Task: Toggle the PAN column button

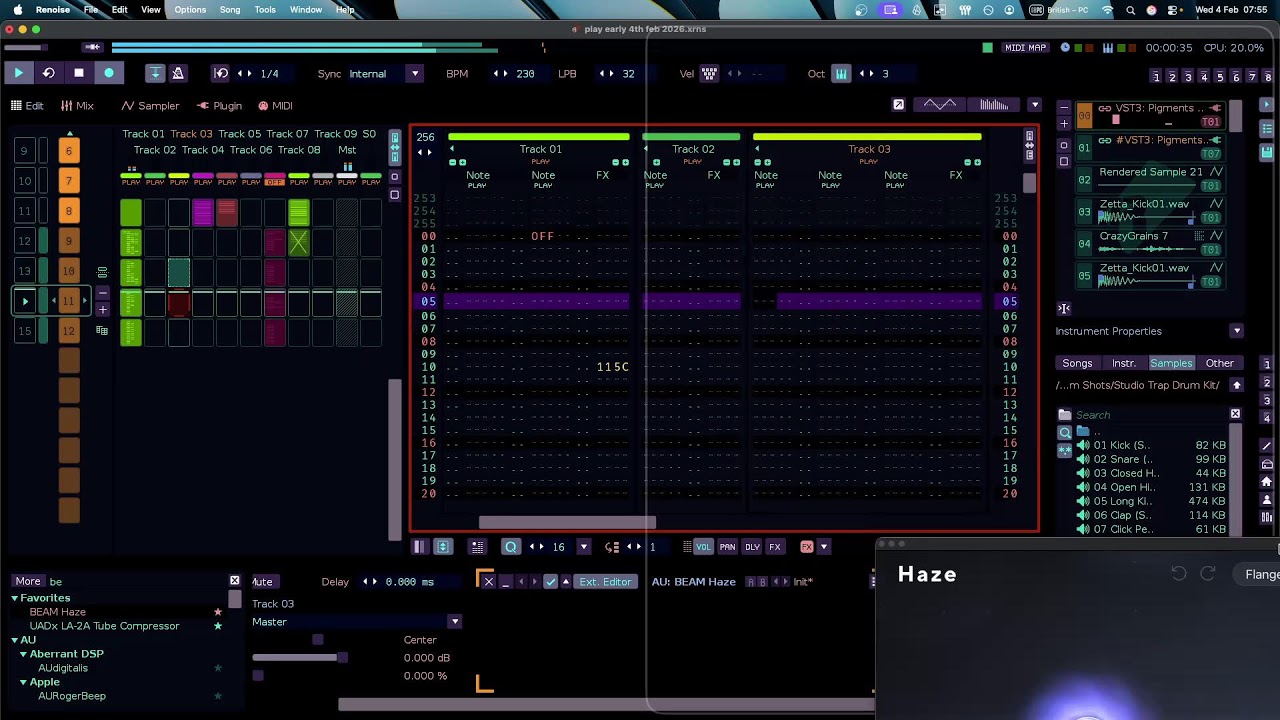Action: pyautogui.click(x=727, y=547)
